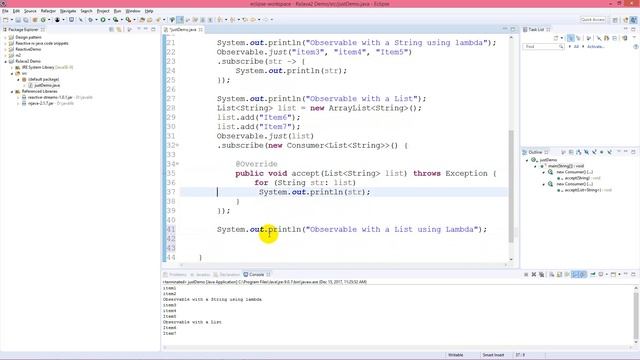Switch to the Problems tab
This screenshot has width=640, height=360.
(x=175, y=275)
